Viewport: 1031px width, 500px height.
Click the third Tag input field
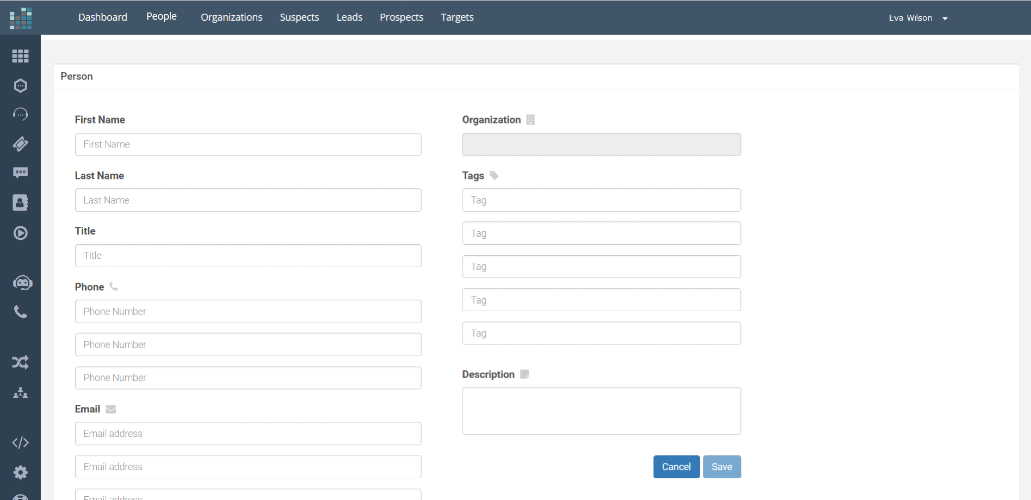601,266
